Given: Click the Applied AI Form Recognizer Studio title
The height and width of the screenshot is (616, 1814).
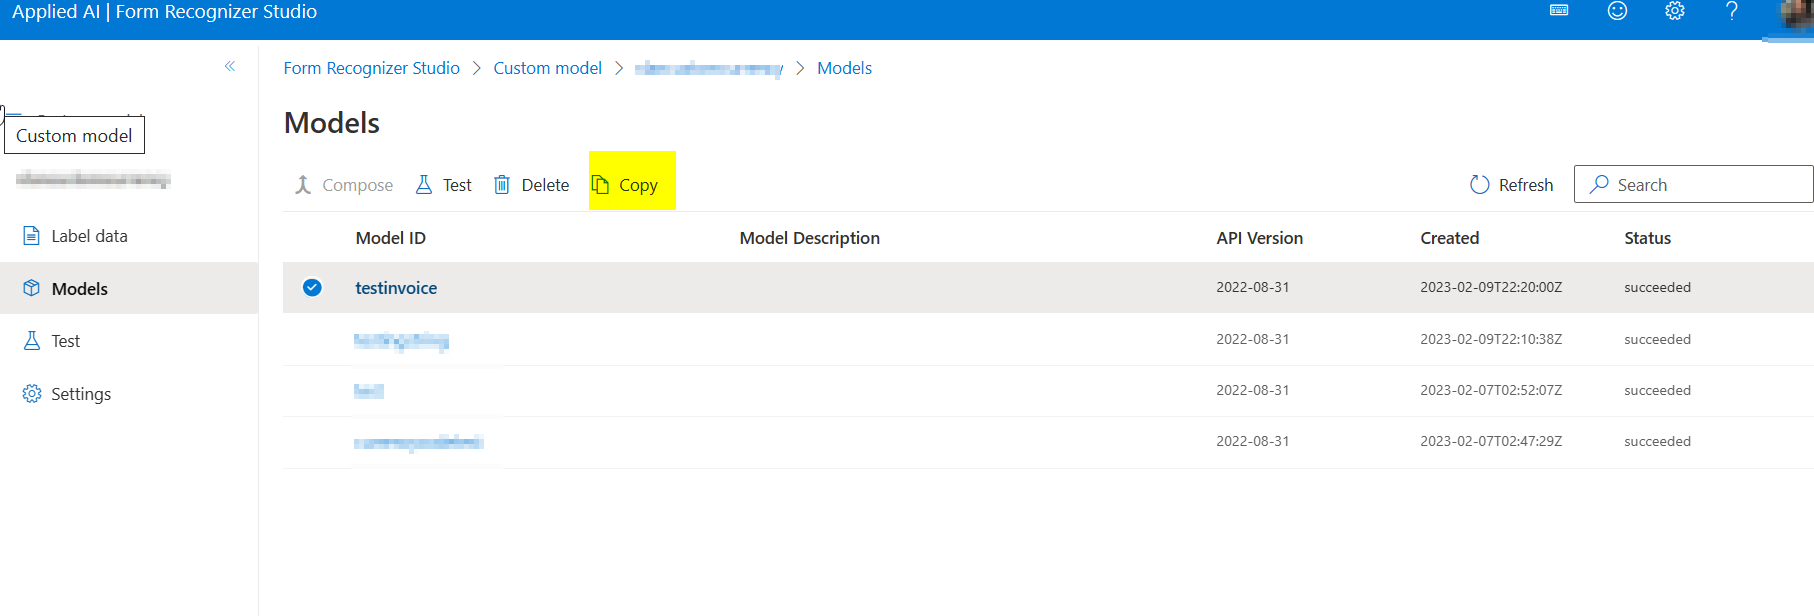Looking at the screenshot, I should pyautogui.click(x=164, y=12).
